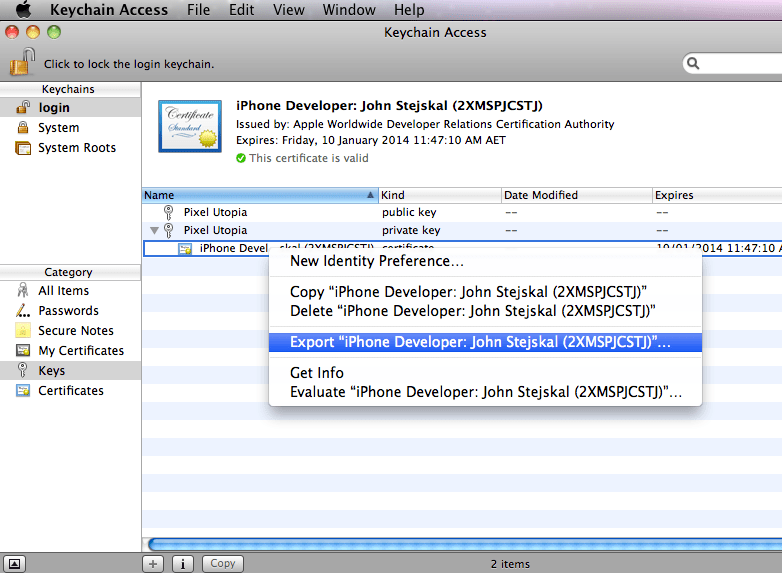Choose Export "iPhone Developer" in context menu
The width and height of the screenshot is (782, 573).
485,342
